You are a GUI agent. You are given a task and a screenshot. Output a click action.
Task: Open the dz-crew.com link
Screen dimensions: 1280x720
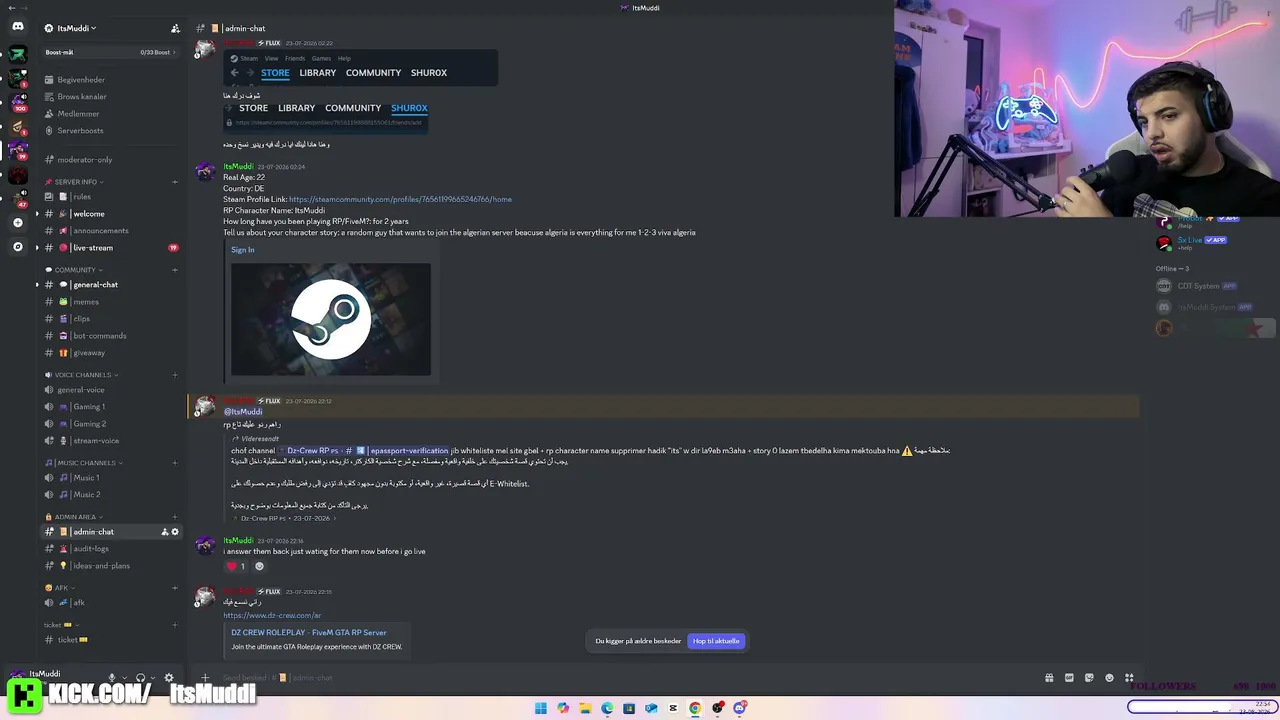pyautogui.click(x=272, y=616)
